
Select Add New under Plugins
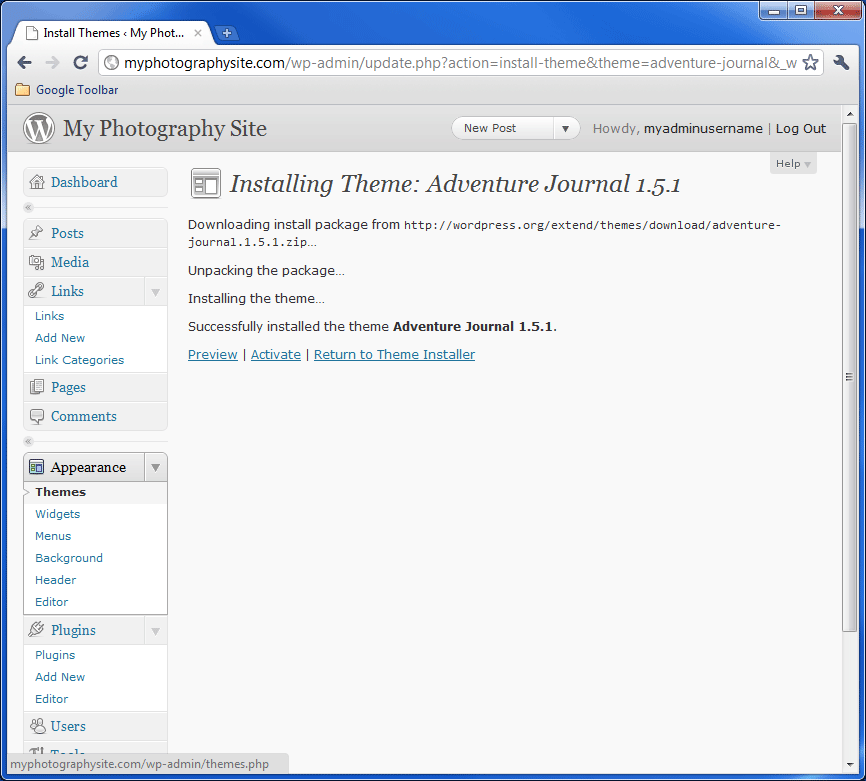(60, 677)
